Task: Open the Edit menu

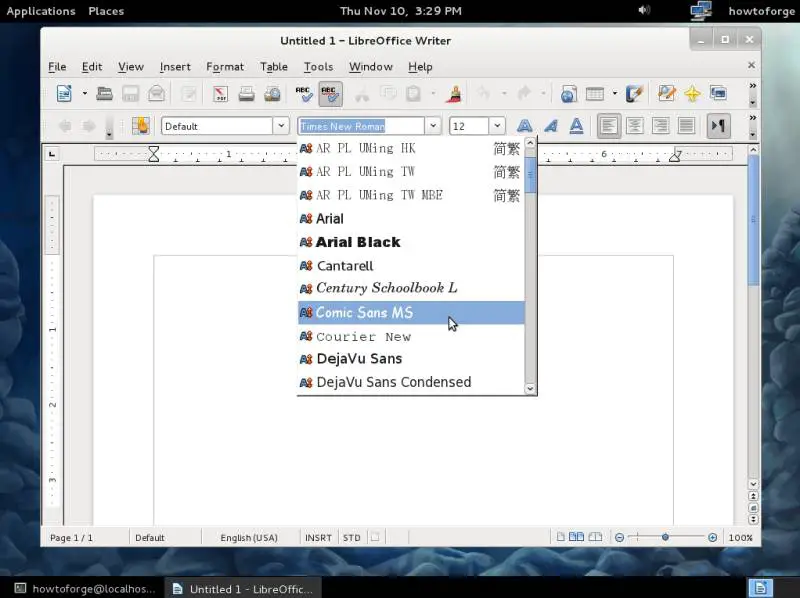Action: (92, 67)
